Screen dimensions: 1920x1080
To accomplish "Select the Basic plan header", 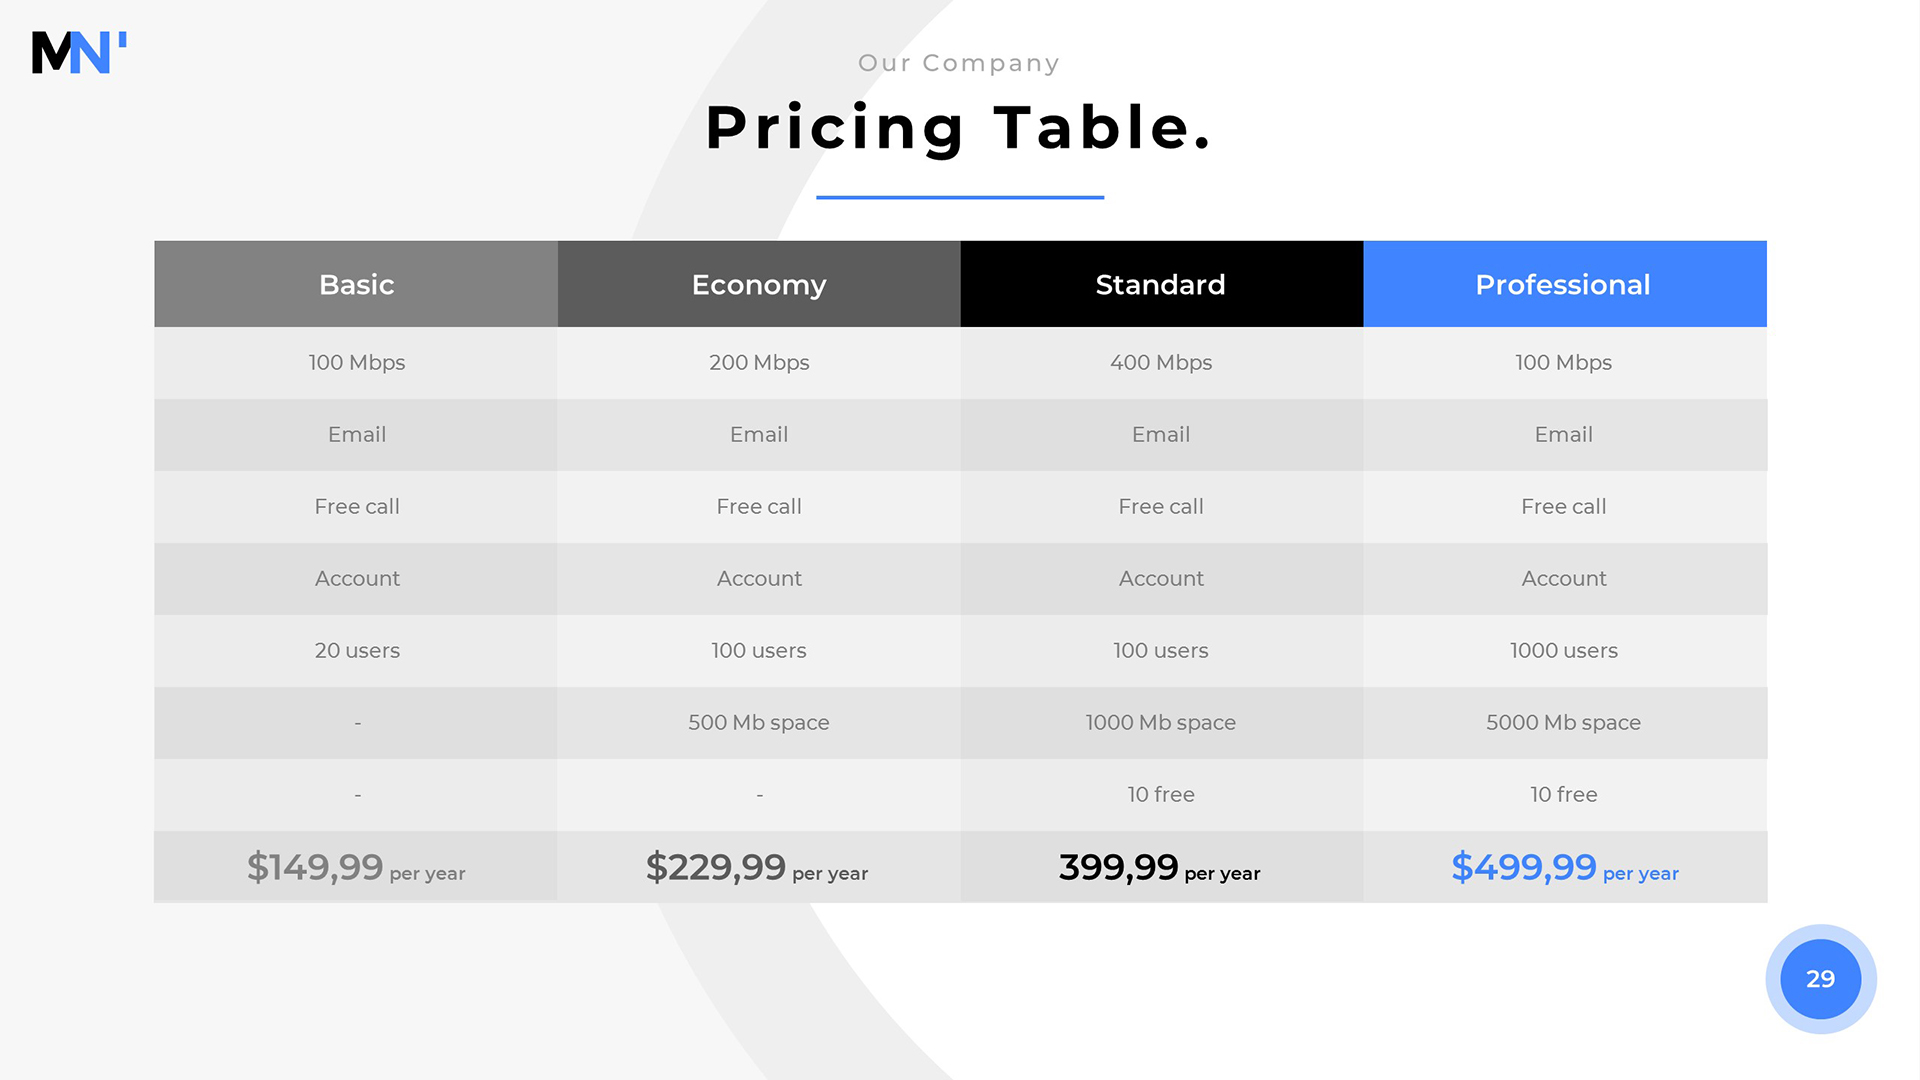I will (x=356, y=284).
